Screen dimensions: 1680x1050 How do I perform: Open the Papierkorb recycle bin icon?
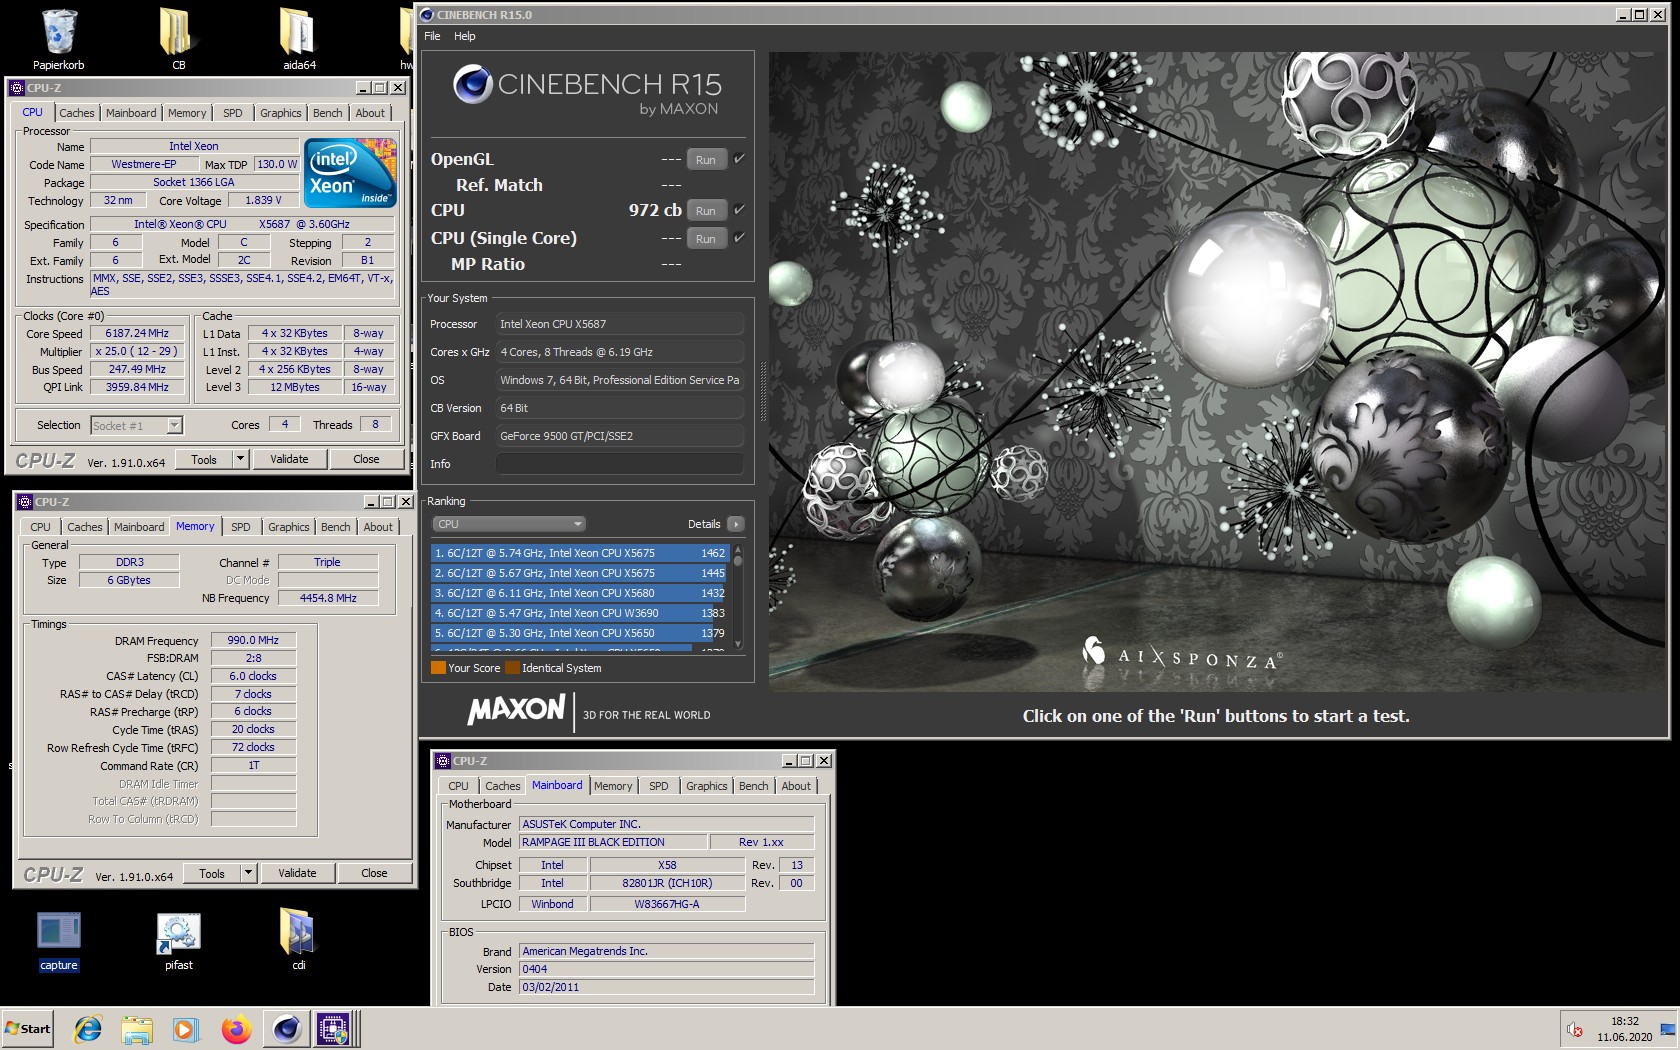[59, 40]
